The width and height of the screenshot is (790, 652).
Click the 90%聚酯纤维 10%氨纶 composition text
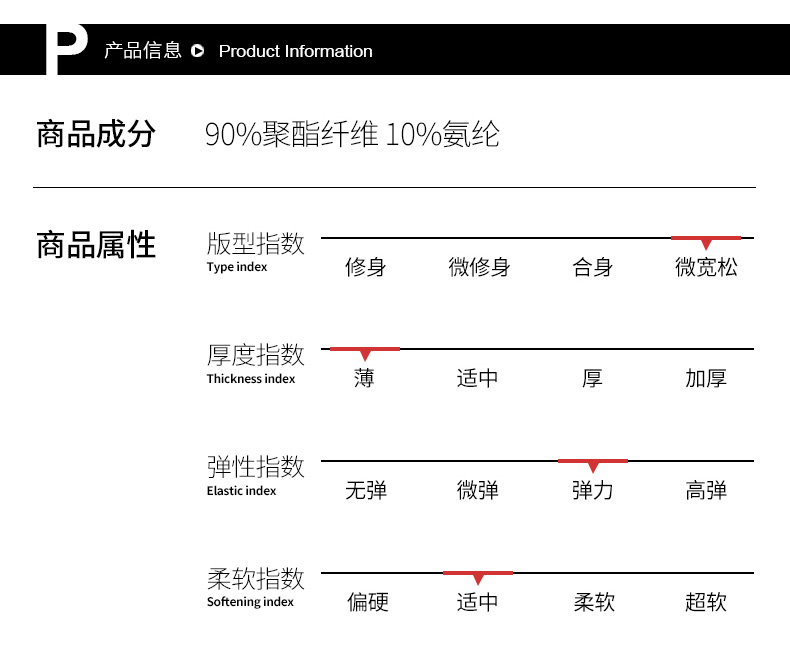point(352,134)
